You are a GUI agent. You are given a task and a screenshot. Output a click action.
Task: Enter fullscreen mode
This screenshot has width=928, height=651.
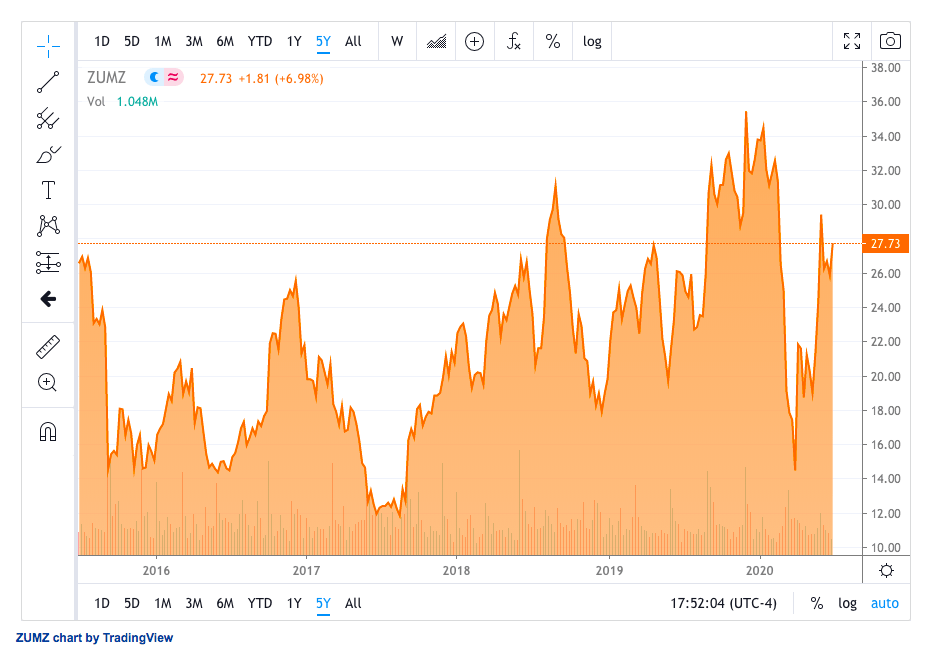pyautogui.click(x=852, y=41)
